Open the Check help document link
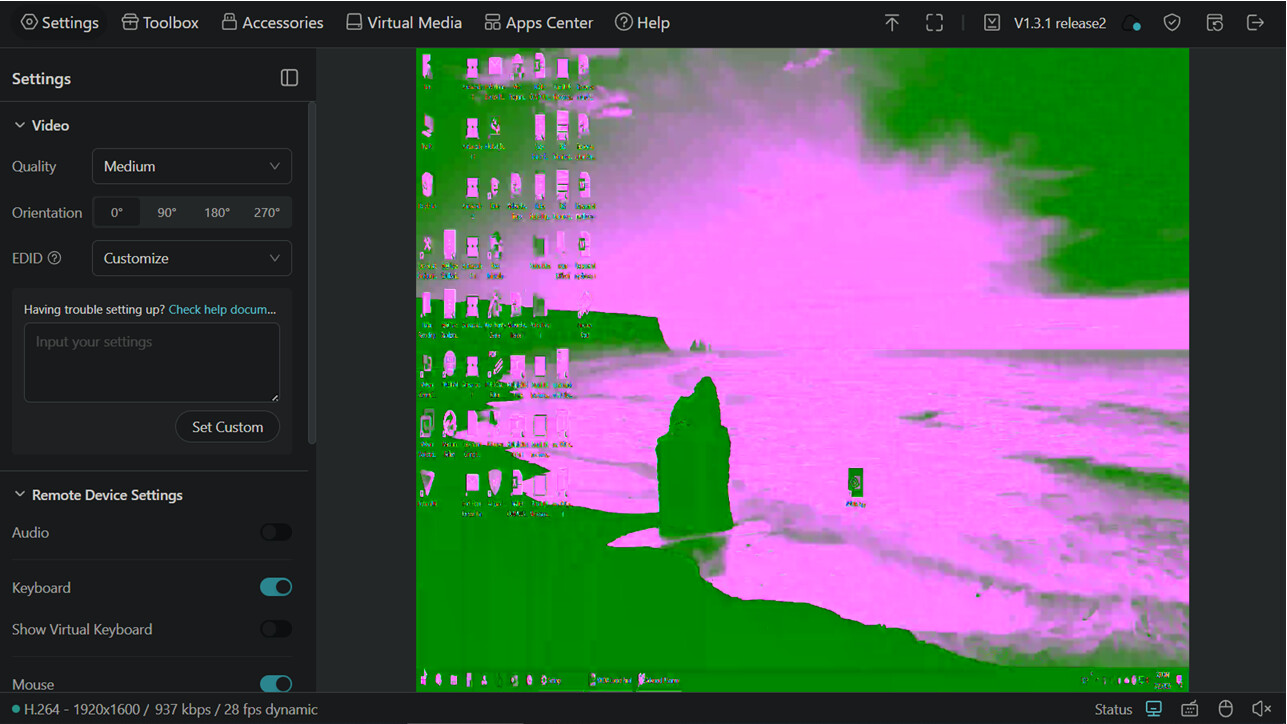This screenshot has height=724, width=1287. tap(222, 310)
